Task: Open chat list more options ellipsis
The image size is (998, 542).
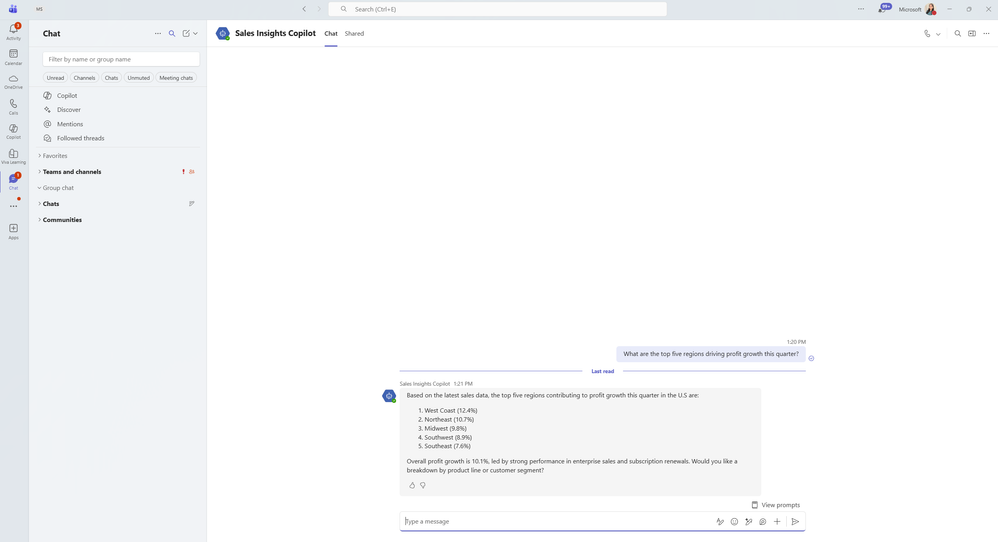Action: click(x=158, y=34)
